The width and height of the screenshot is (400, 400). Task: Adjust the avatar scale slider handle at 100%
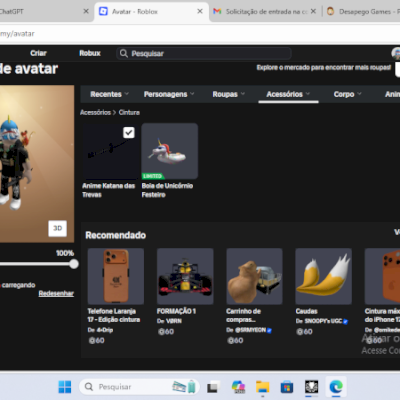(x=74, y=264)
